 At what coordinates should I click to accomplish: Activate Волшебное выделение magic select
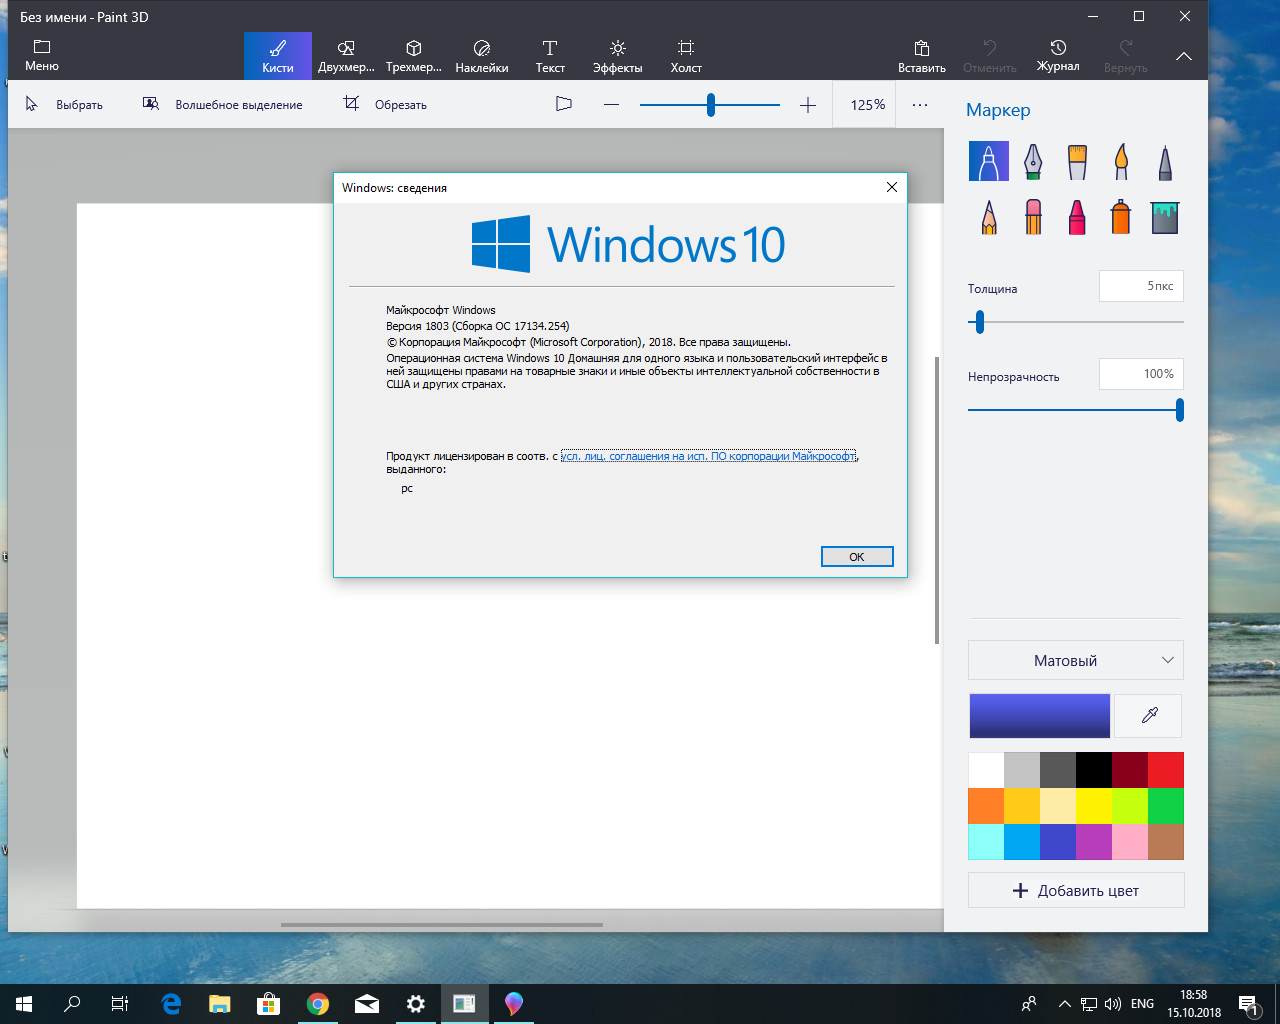(x=222, y=104)
